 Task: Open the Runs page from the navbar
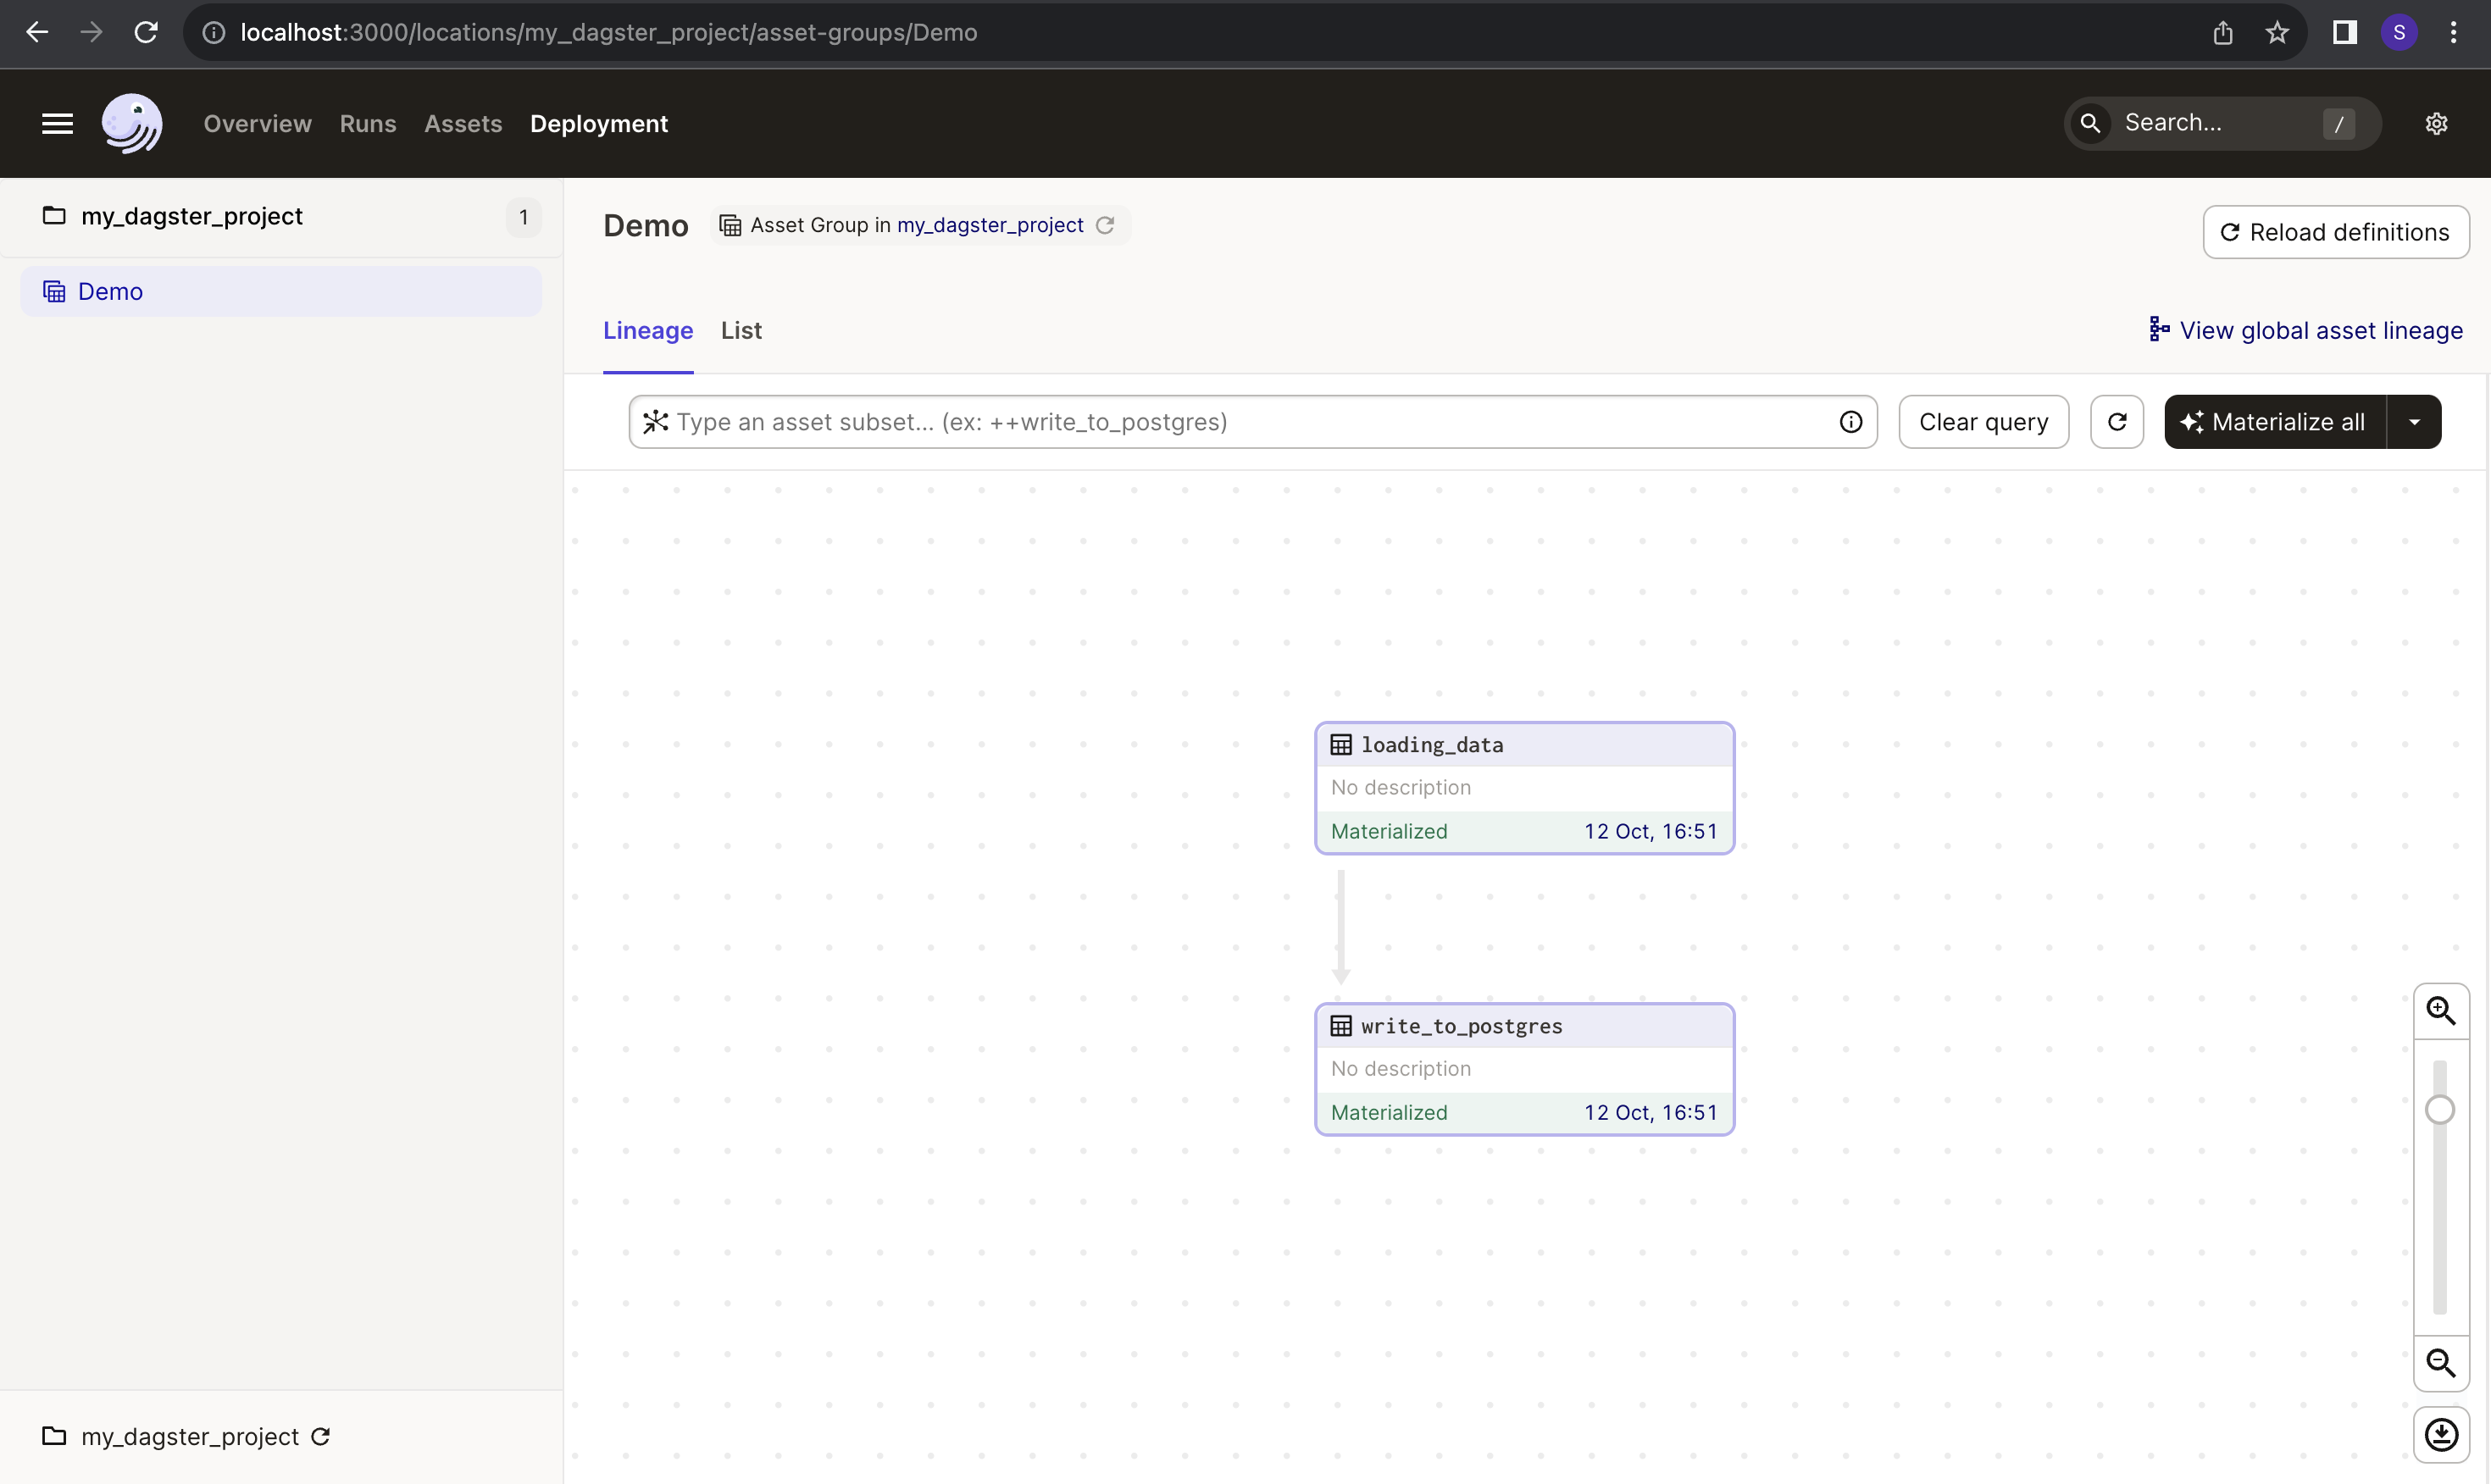[x=367, y=123]
